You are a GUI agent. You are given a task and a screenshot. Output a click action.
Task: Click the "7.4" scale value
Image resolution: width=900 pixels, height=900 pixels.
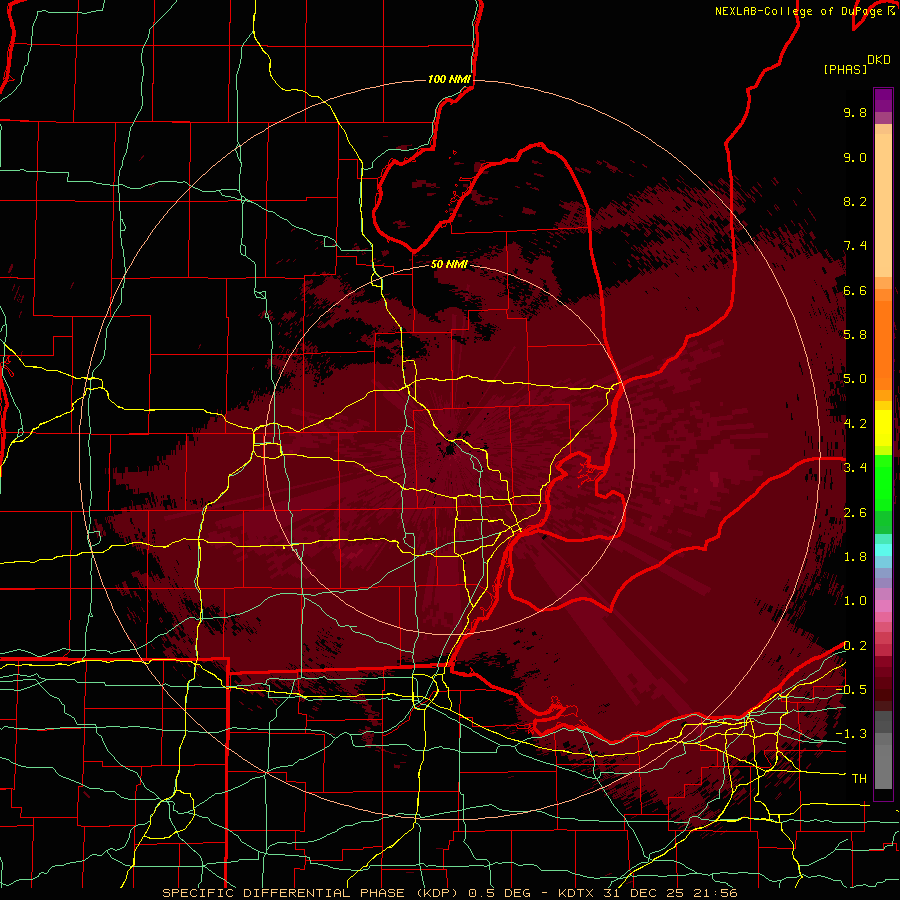(x=855, y=246)
